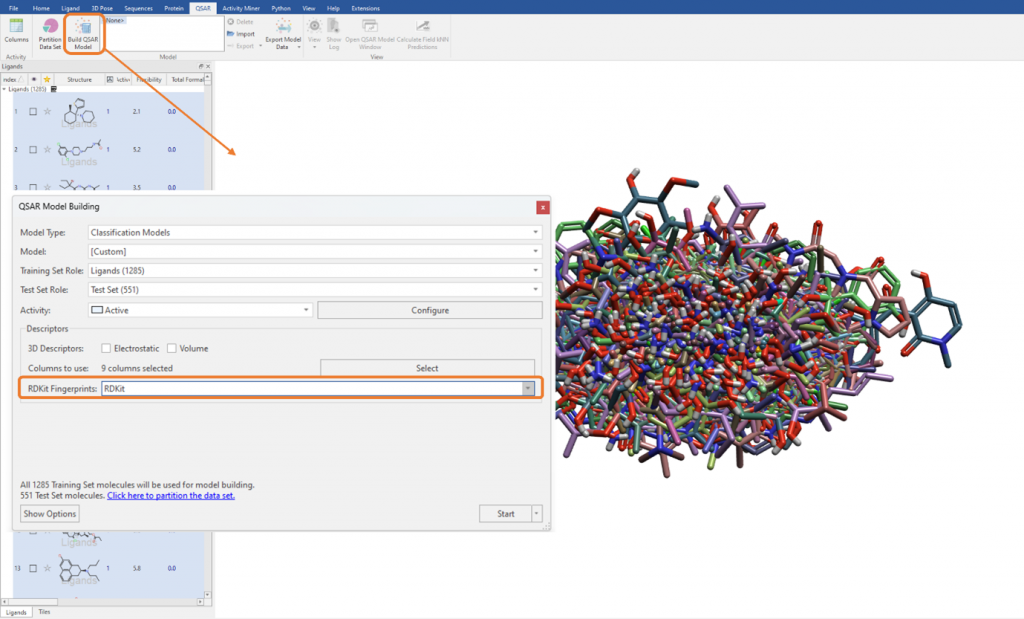The image size is (1024, 619).
Task: Click the partition the data set link
Action: [x=170, y=495]
